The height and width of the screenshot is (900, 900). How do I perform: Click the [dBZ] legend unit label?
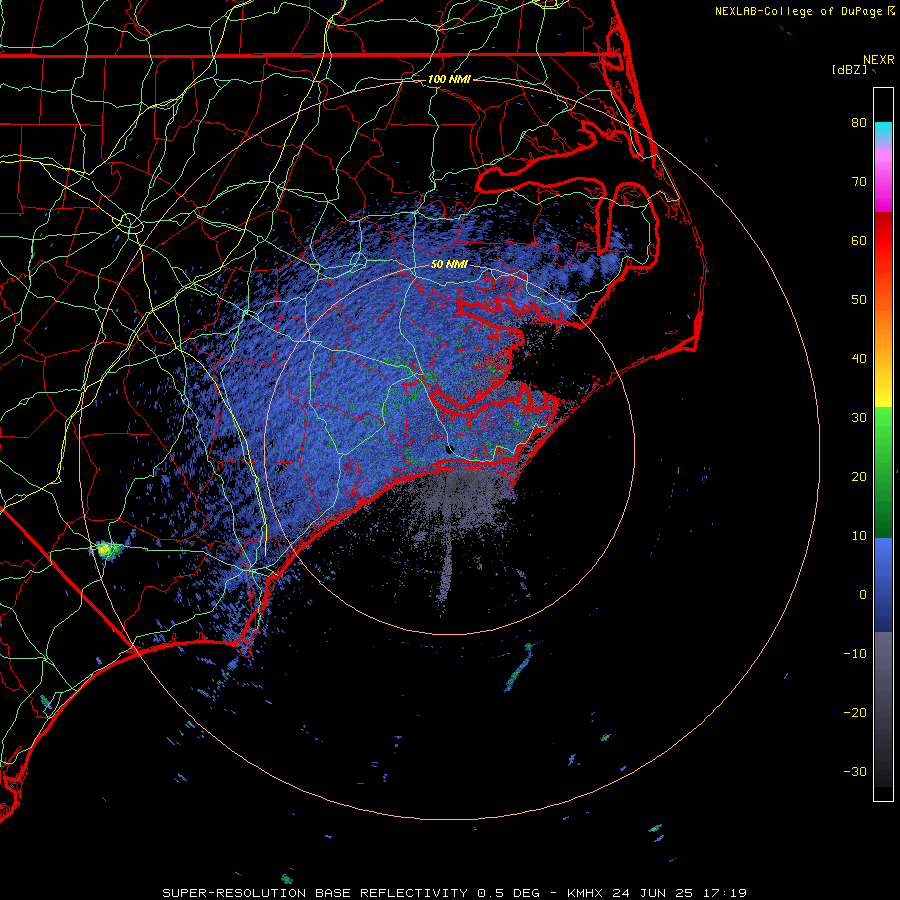point(849,70)
